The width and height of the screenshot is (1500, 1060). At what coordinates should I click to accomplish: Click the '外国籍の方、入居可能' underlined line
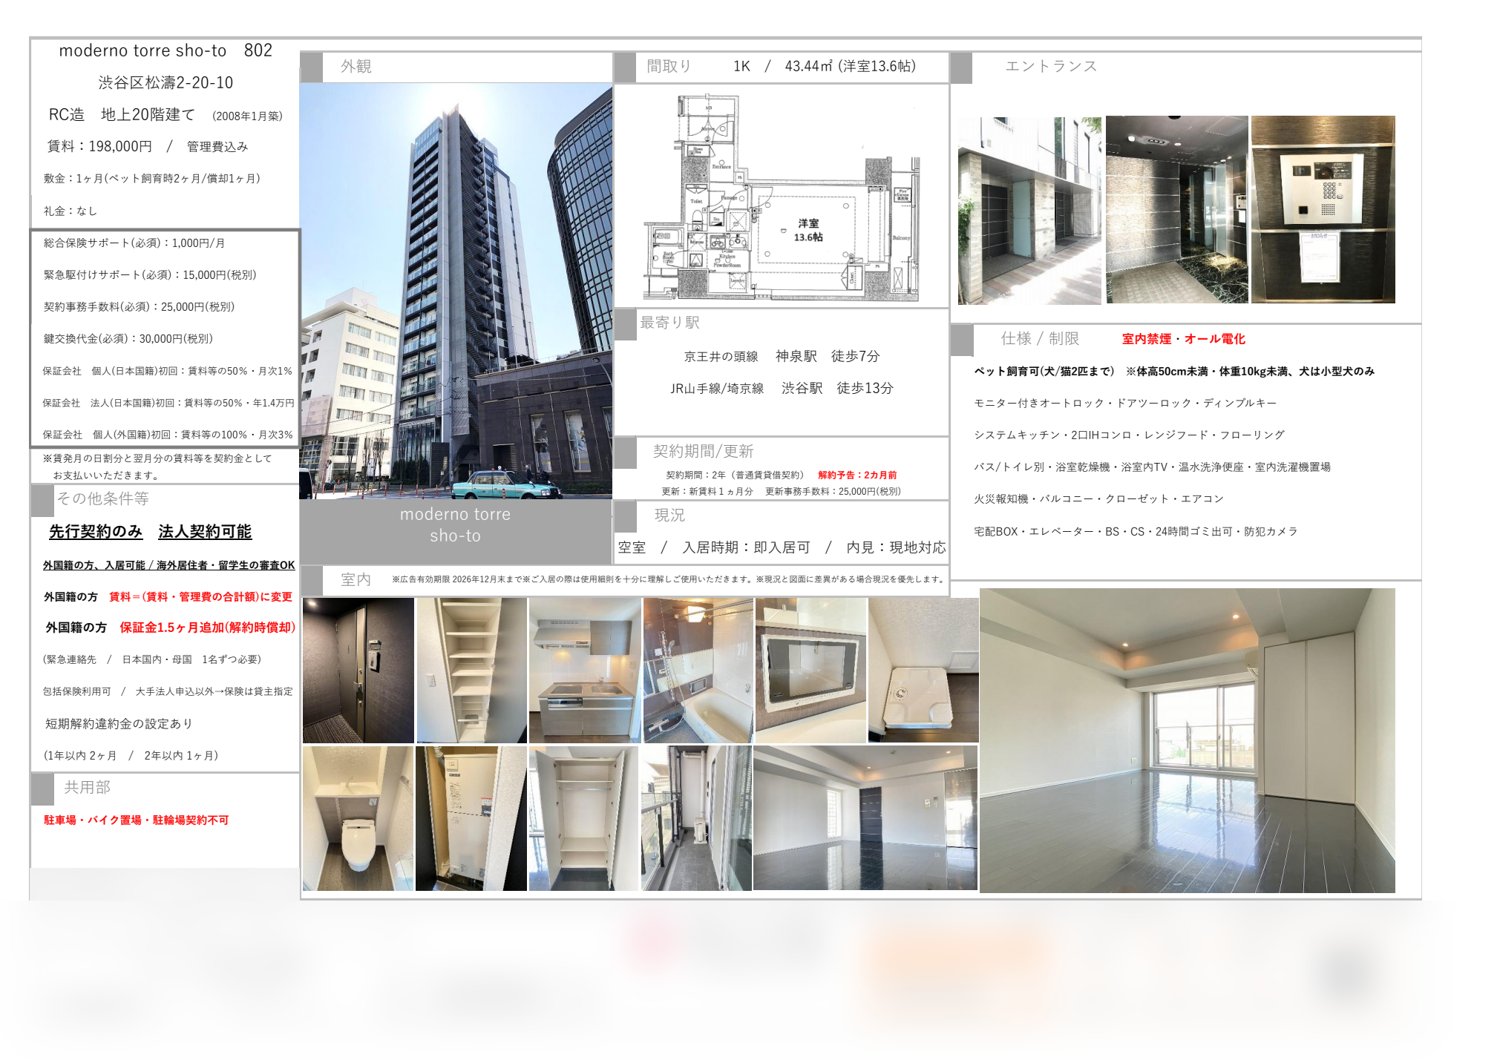point(168,565)
